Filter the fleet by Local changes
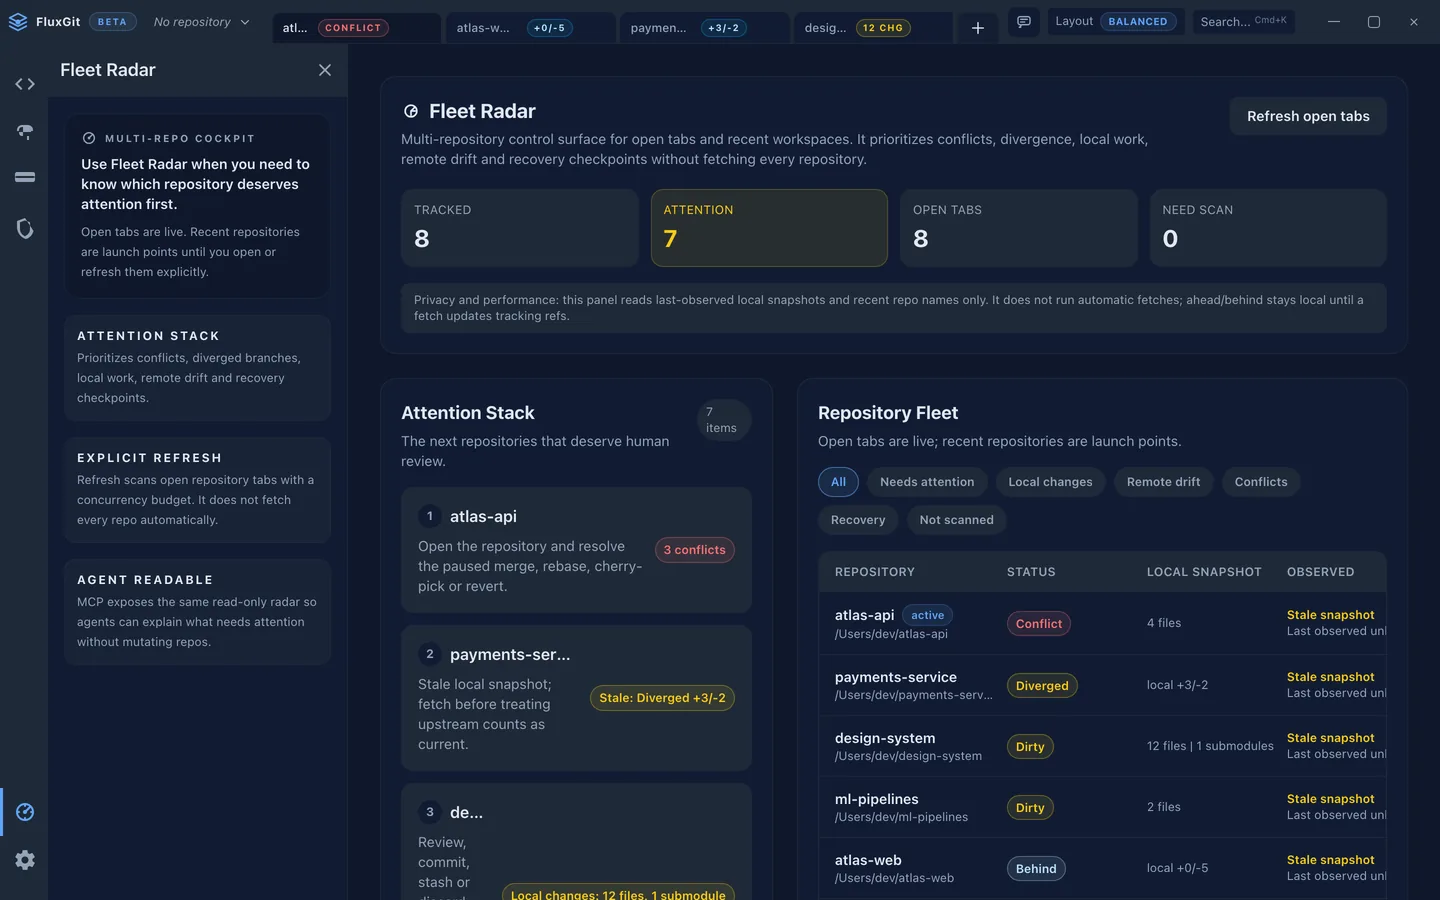 point(1050,482)
